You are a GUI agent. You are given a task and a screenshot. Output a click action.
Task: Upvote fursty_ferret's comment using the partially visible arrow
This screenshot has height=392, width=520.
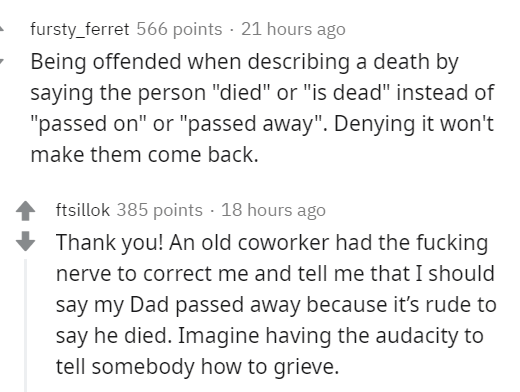coord(2,29)
